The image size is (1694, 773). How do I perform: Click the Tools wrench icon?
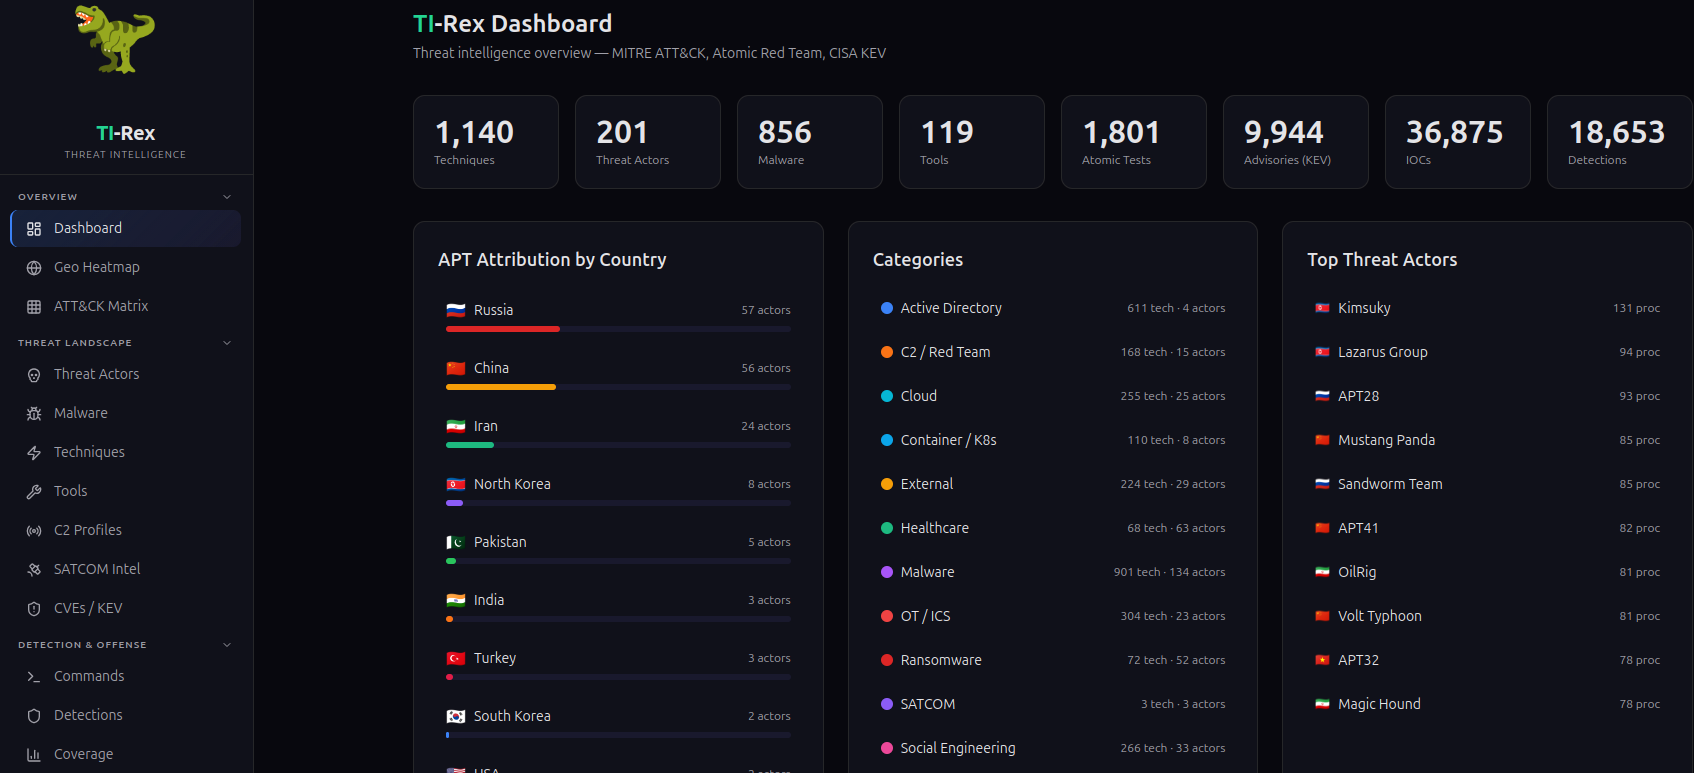[34, 492]
